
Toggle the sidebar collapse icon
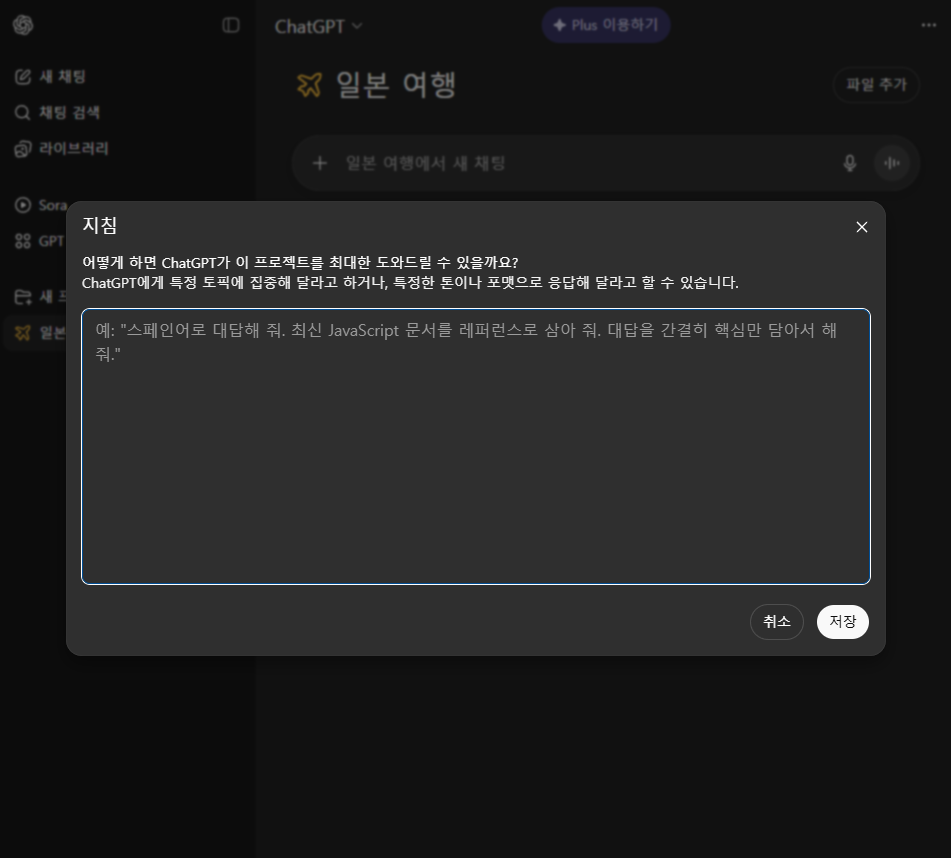pyautogui.click(x=231, y=25)
